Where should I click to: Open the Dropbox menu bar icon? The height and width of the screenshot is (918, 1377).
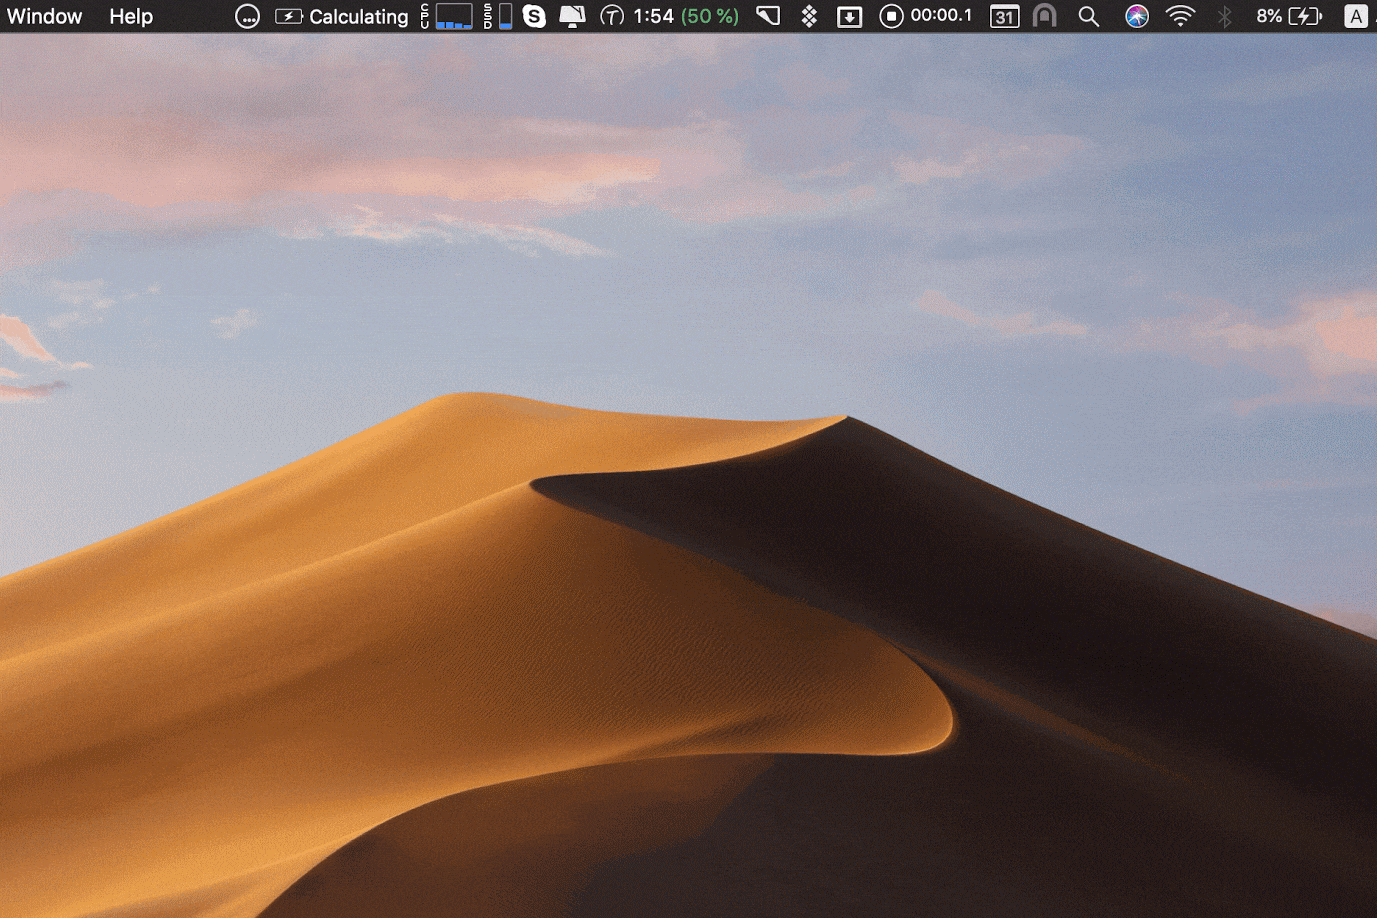click(809, 16)
